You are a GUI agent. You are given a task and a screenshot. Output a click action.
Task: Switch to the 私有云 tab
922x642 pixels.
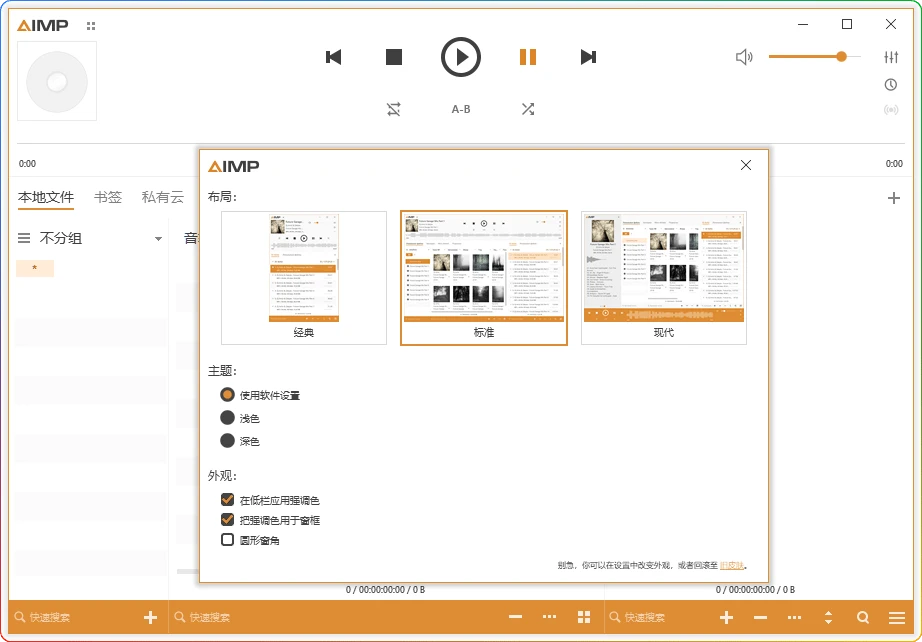pyautogui.click(x=162, y=197)
